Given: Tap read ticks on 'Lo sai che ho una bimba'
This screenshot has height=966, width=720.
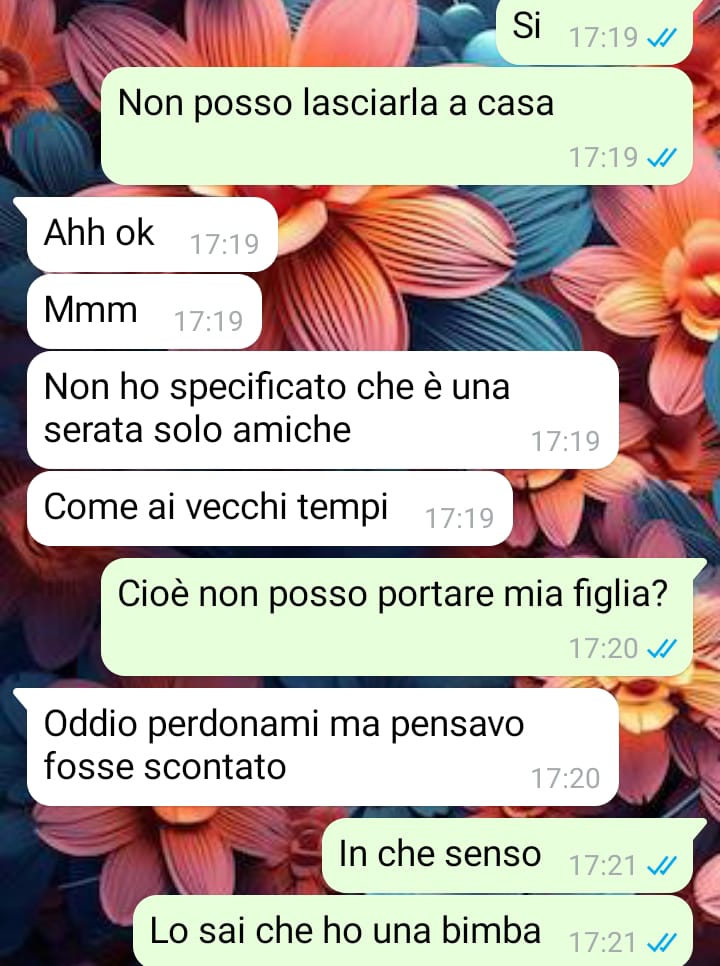Looking at the screenshot, I should (662, 943).
